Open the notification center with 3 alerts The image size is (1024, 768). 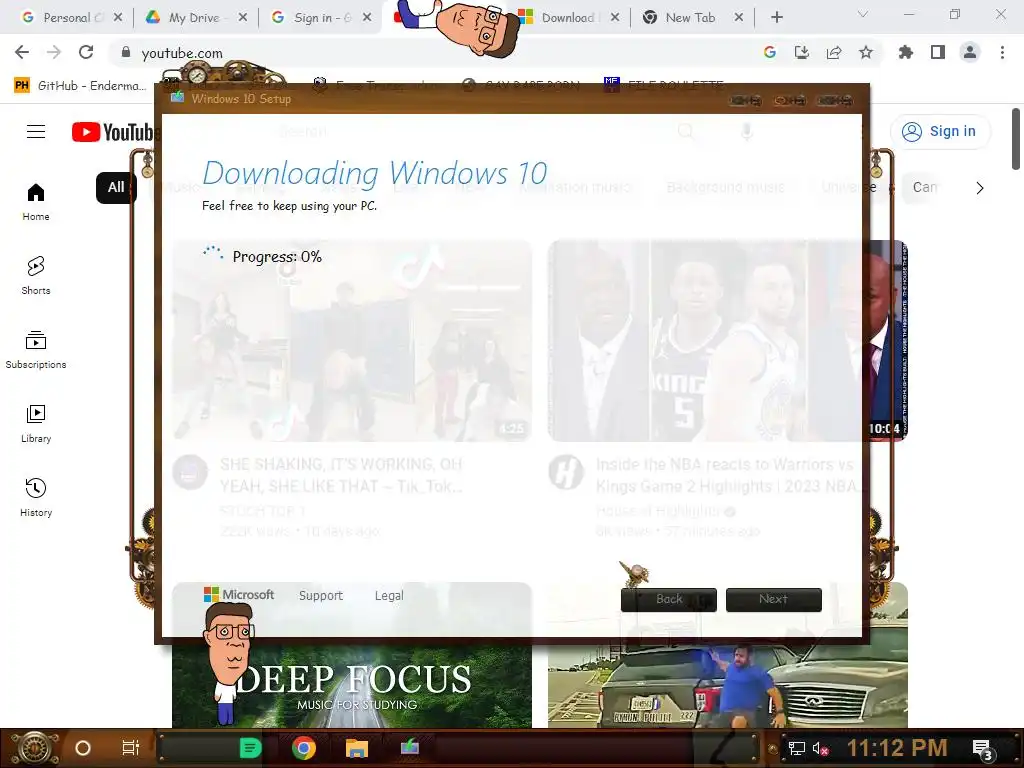click(x=982, y=750)
